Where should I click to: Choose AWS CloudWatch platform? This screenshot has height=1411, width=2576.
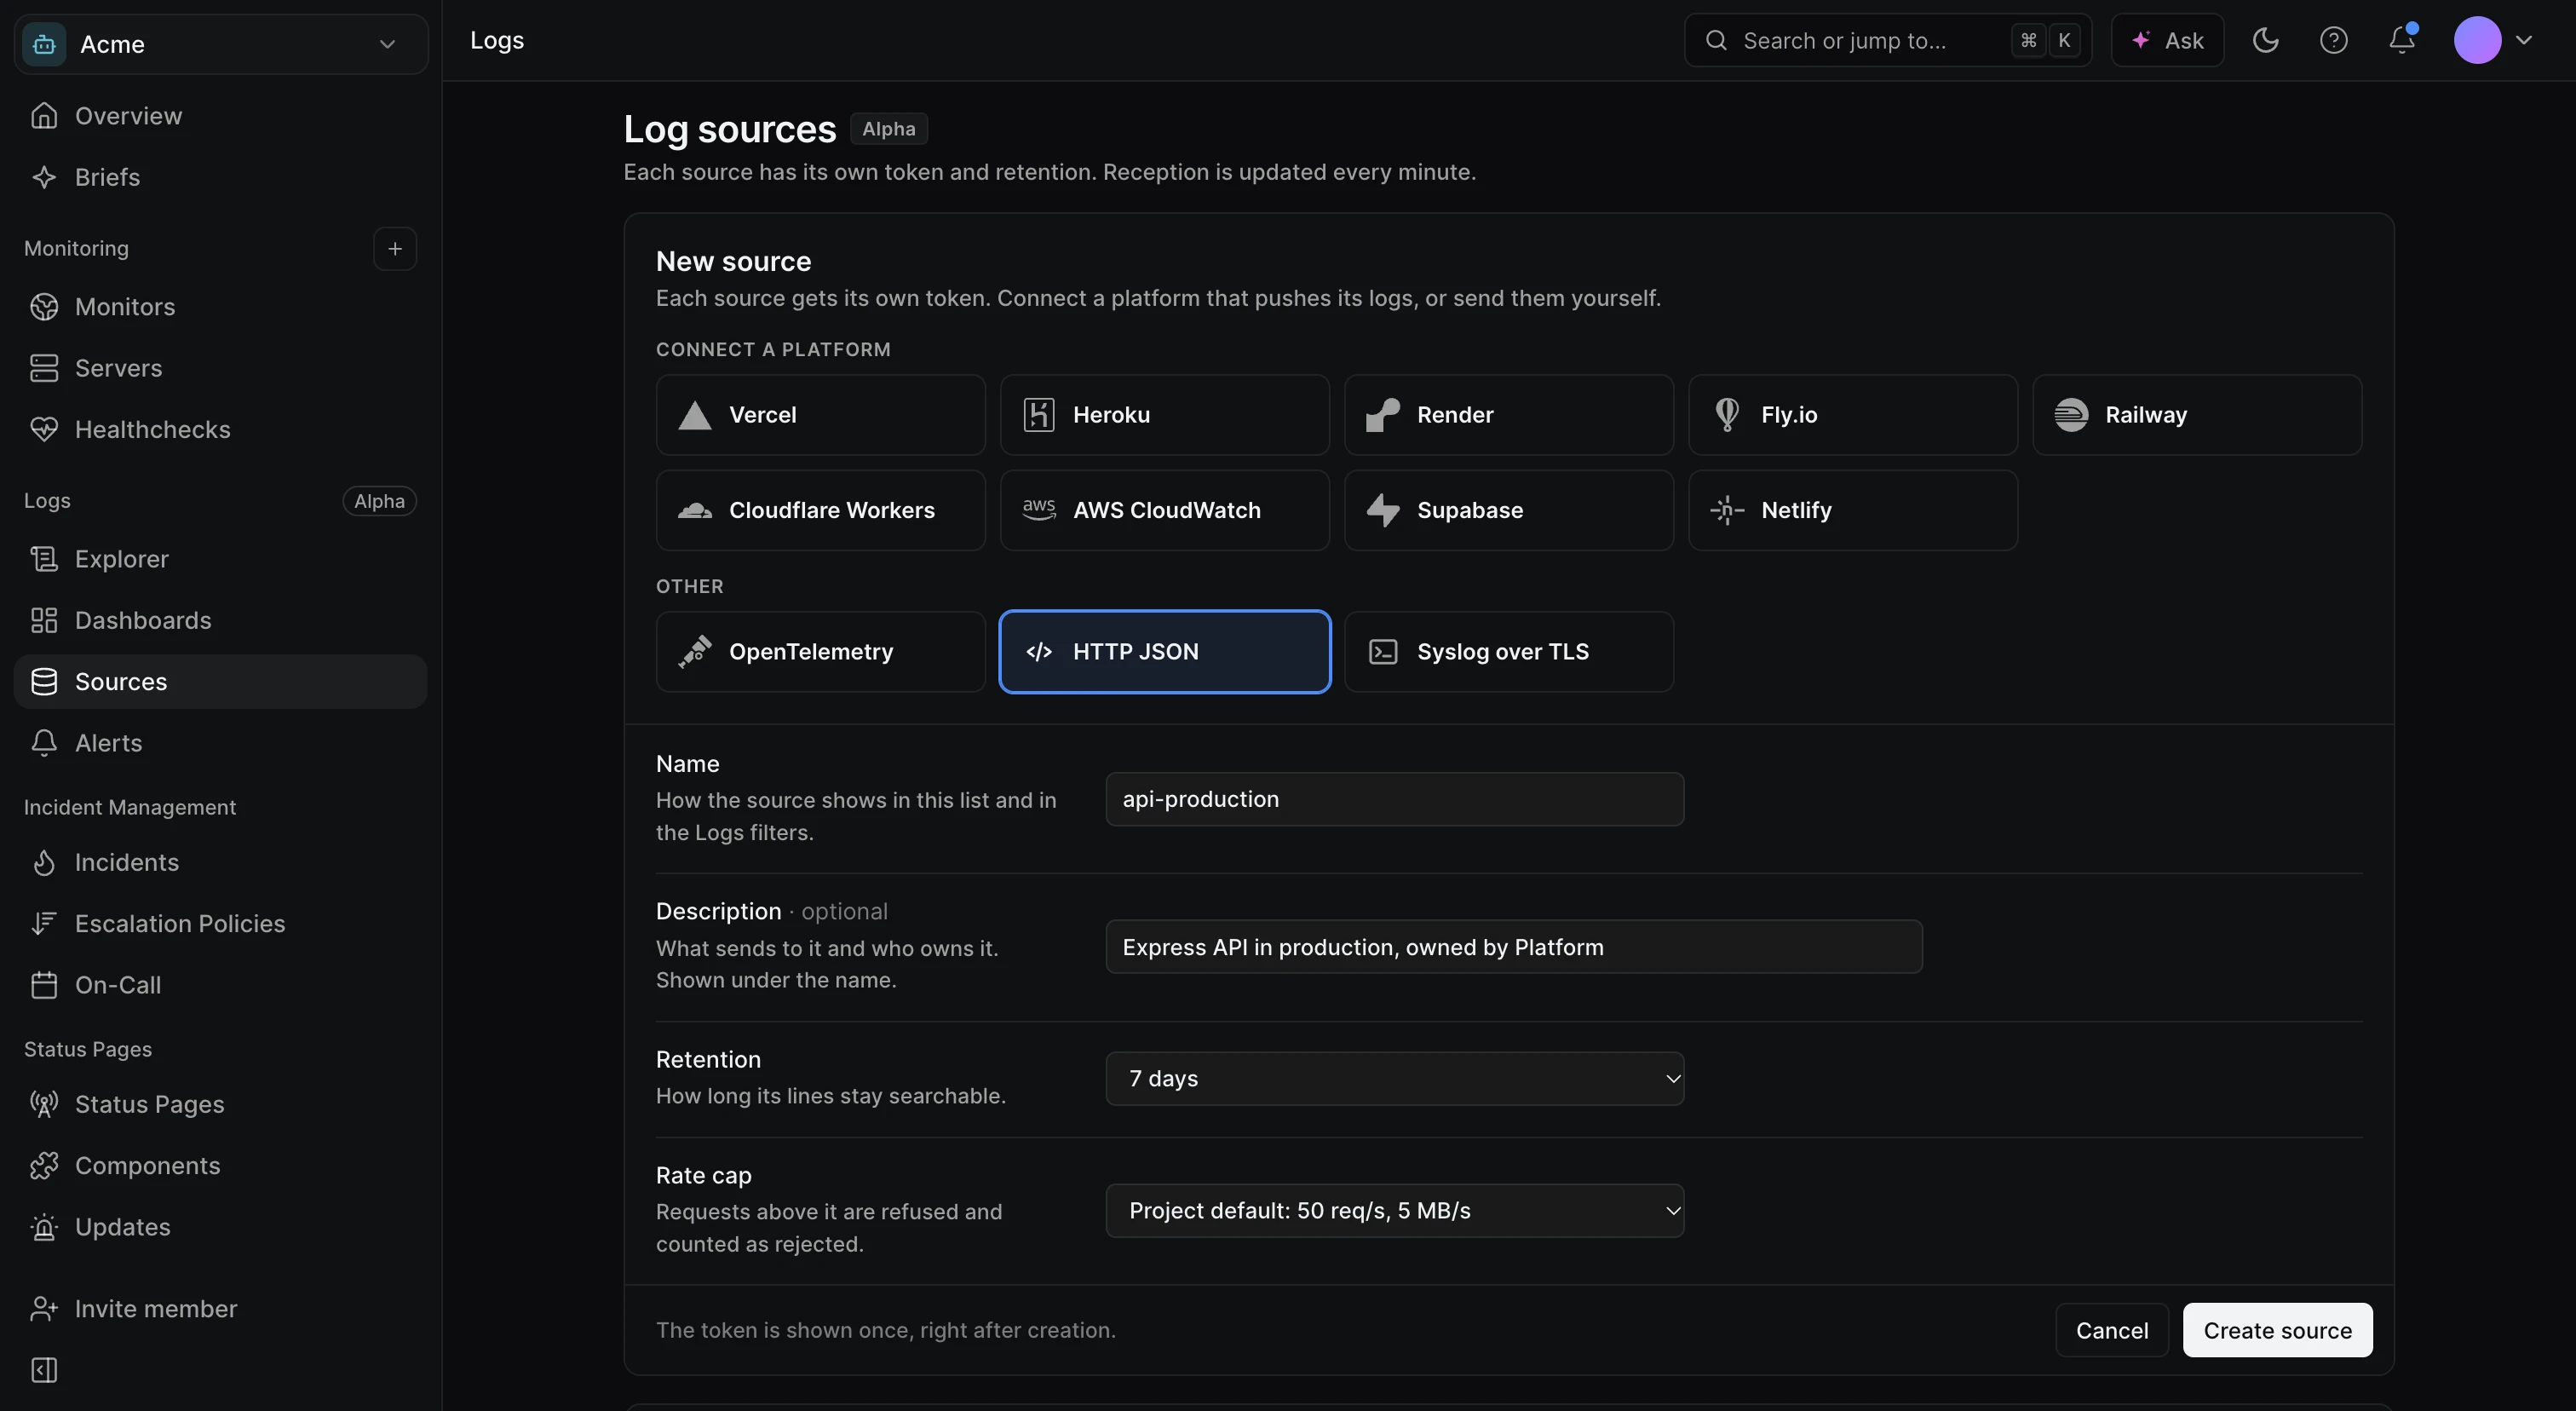click(1164, 510)
